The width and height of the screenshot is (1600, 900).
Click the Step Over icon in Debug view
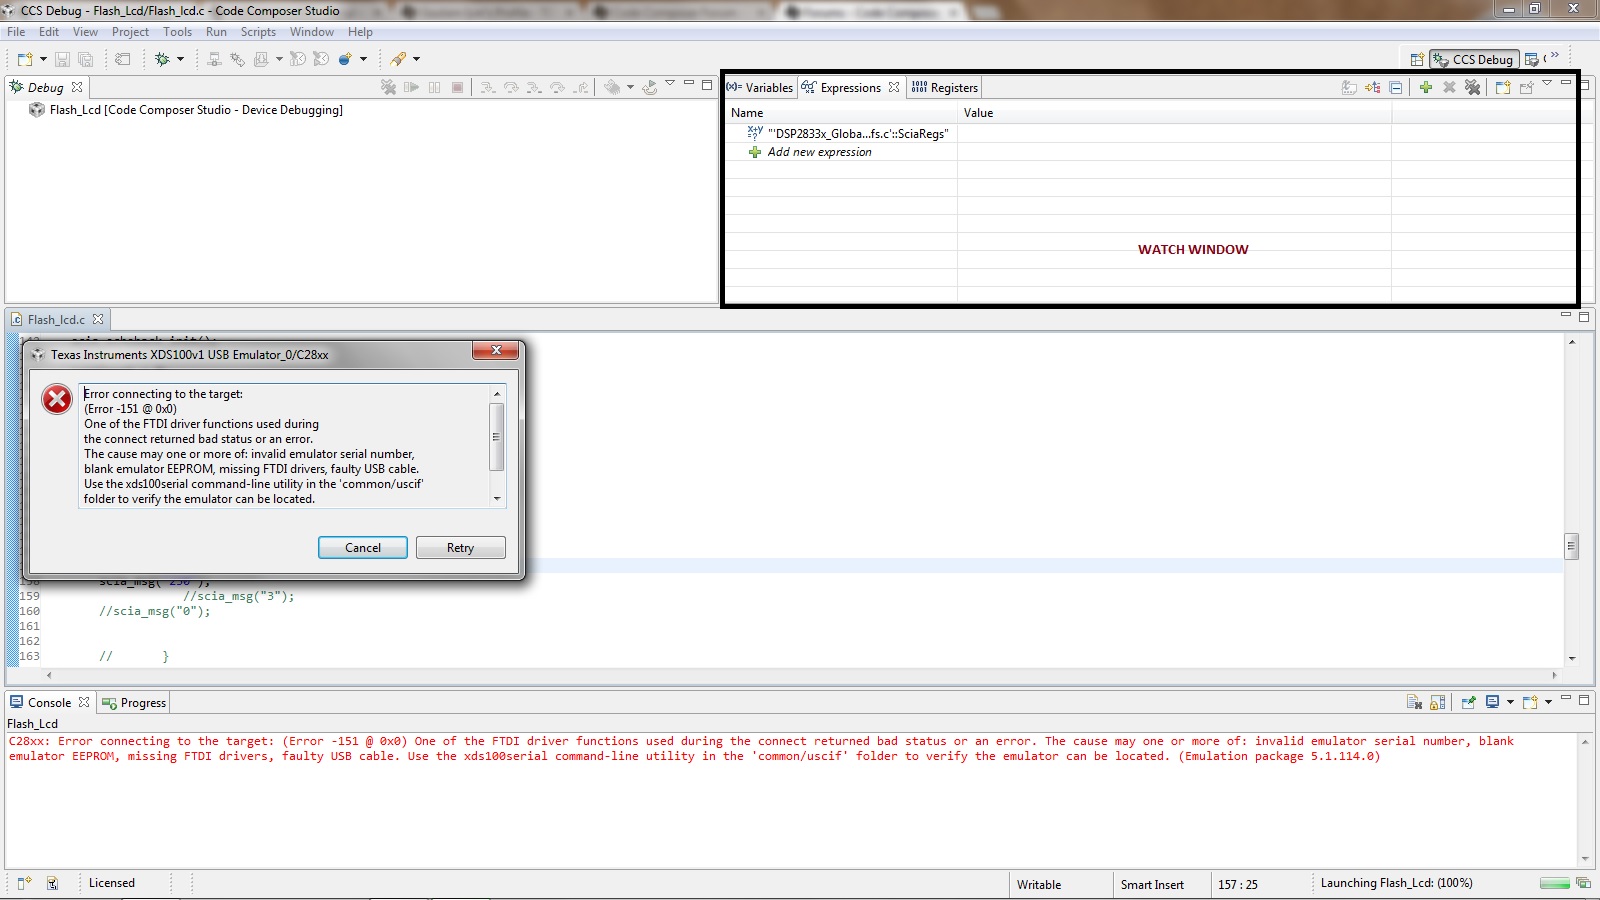tap(511, 87)
